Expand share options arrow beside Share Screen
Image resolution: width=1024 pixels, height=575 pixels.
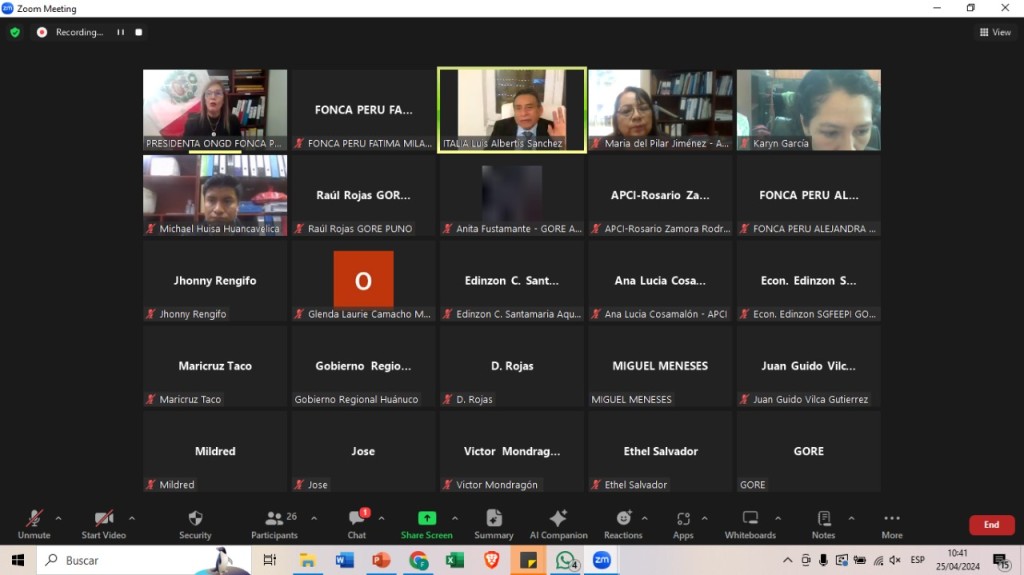point(455,518)
